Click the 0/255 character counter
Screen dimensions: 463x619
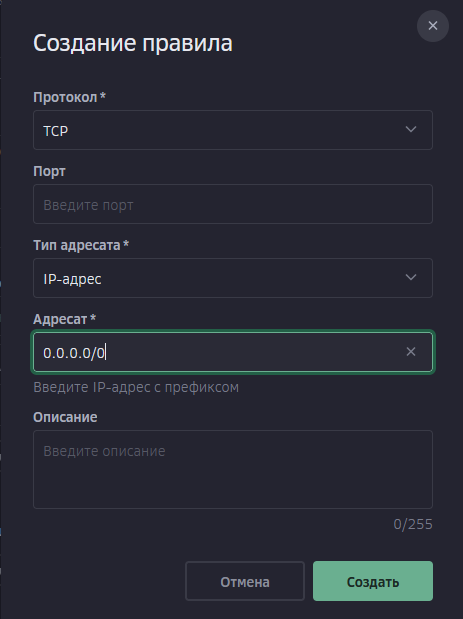coord(413,524)
